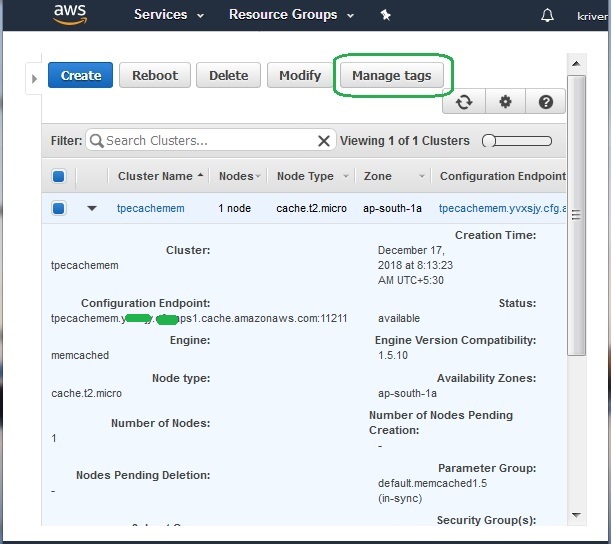Viewport: 612px width, 544px height.
Task: Toggle the select-all clusters checkbox
Action: coord(58,176)
